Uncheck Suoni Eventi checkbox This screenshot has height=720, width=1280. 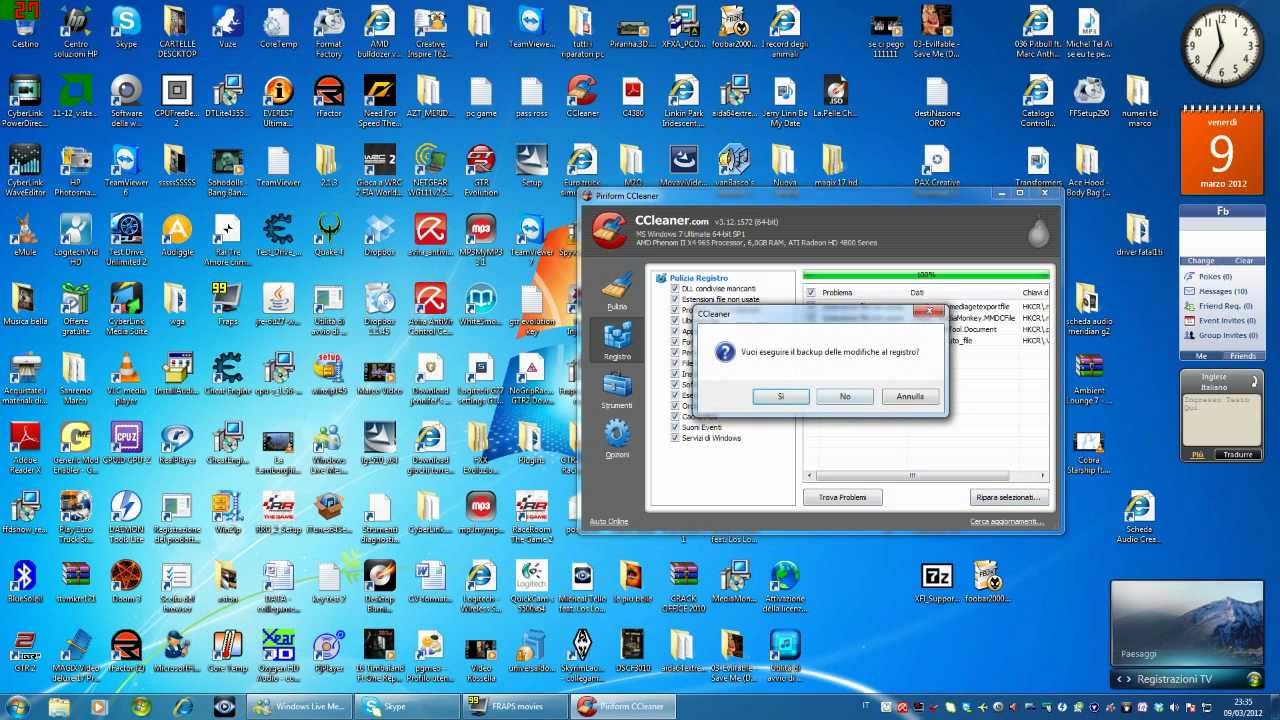[675, 427]
